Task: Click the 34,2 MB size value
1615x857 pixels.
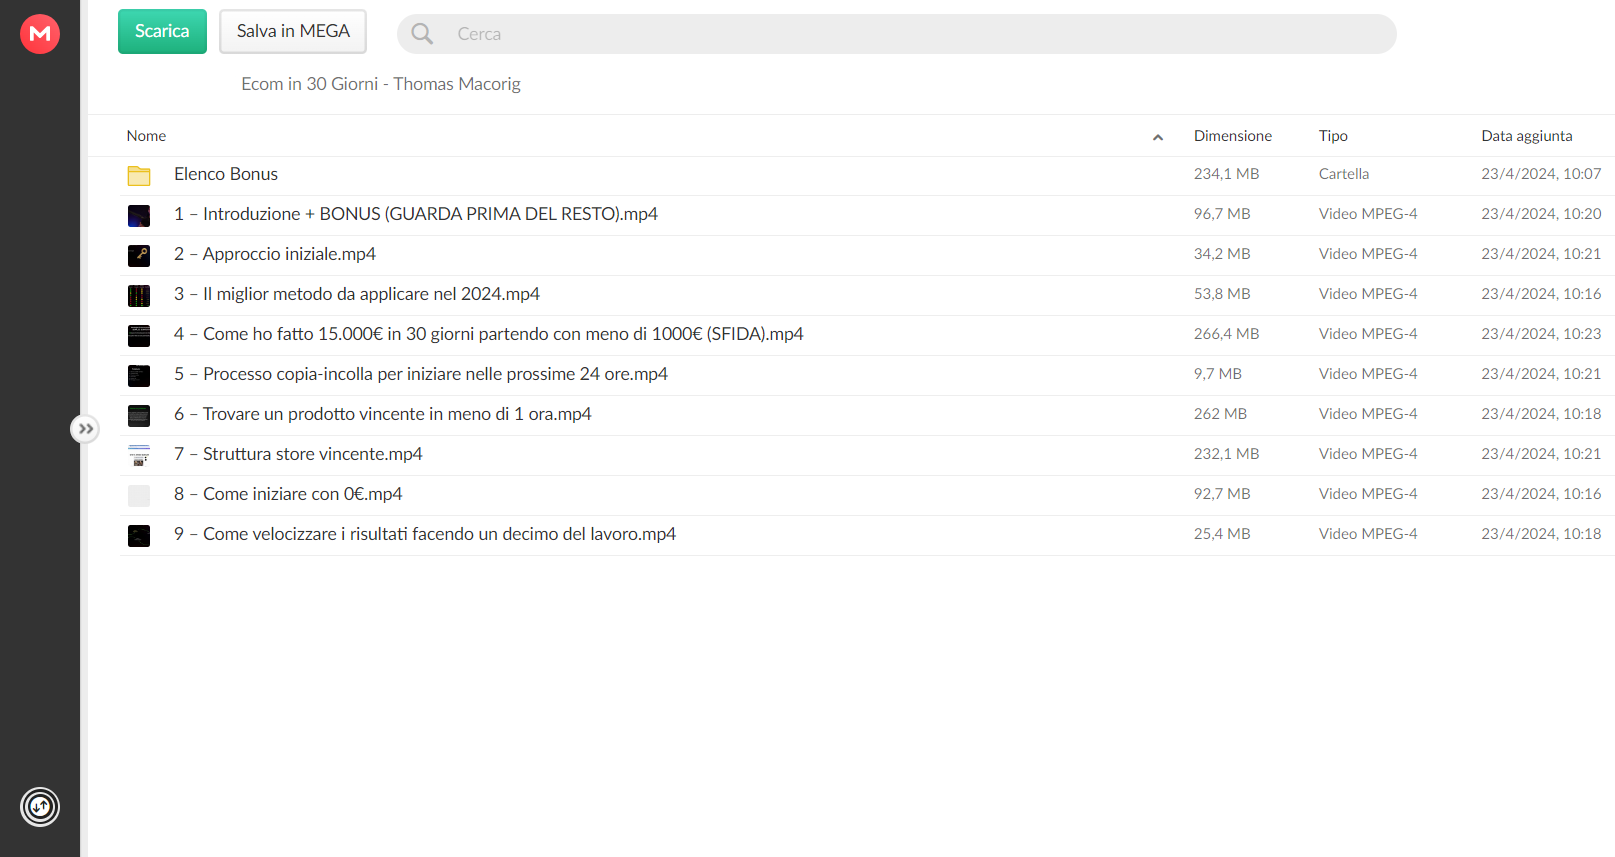Action: click(1222, 254)
